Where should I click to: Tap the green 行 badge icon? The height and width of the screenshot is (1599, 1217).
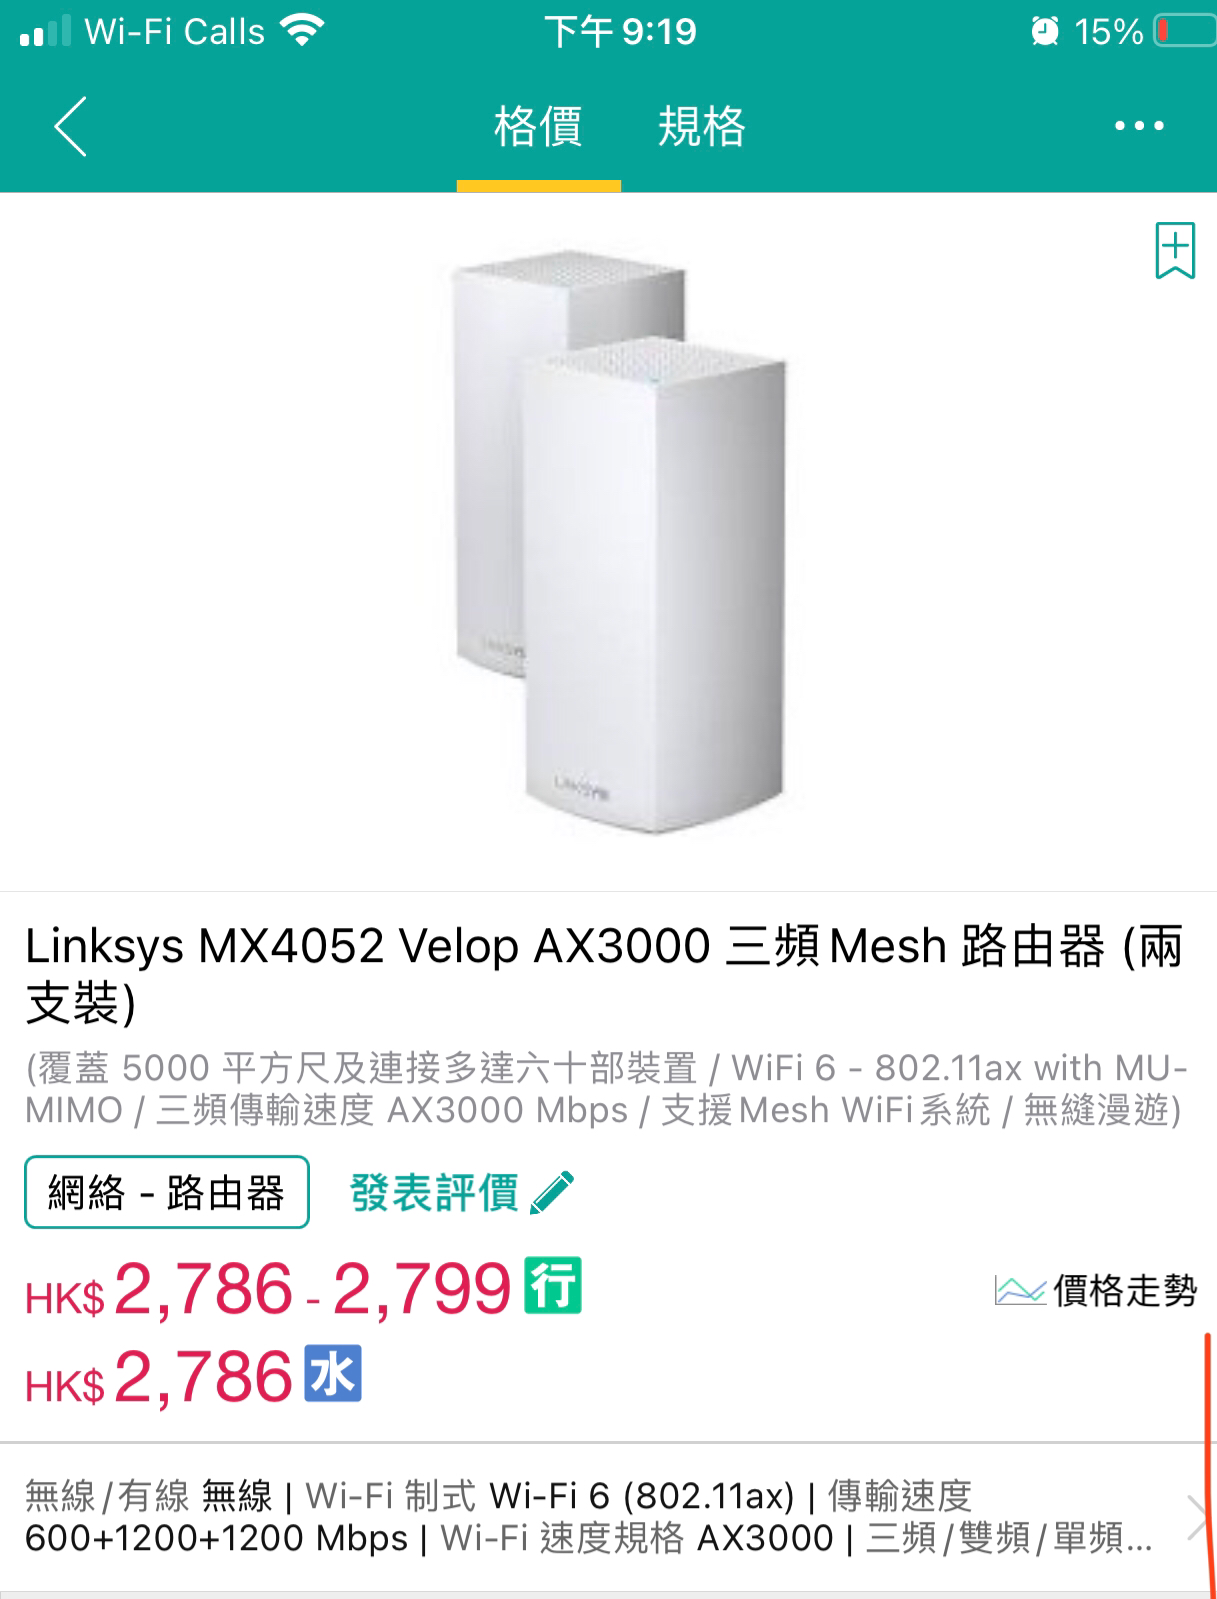[x=553, y=1285]
